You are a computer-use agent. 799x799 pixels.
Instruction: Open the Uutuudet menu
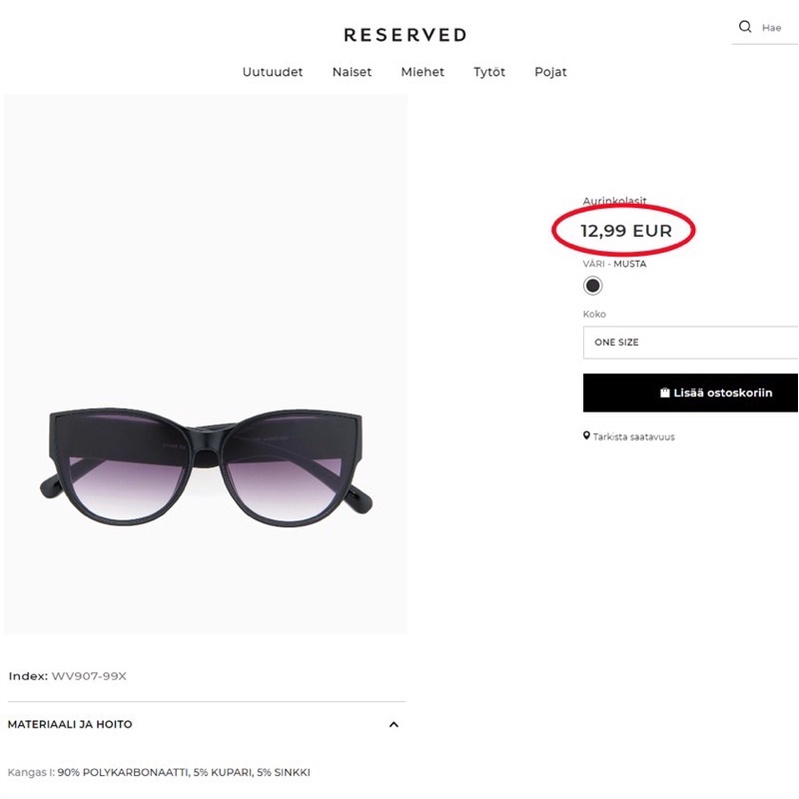pyautogui.click(x=273, y=72)
